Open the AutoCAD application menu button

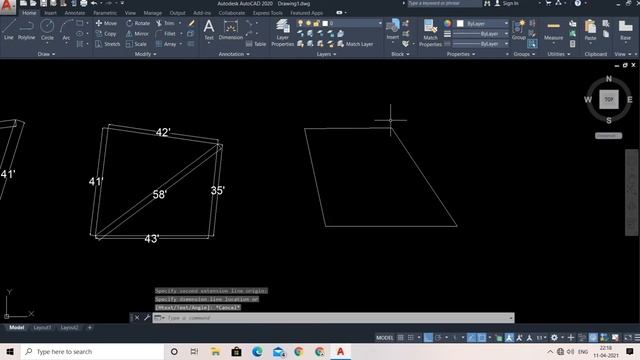click(x=7, y=6)
